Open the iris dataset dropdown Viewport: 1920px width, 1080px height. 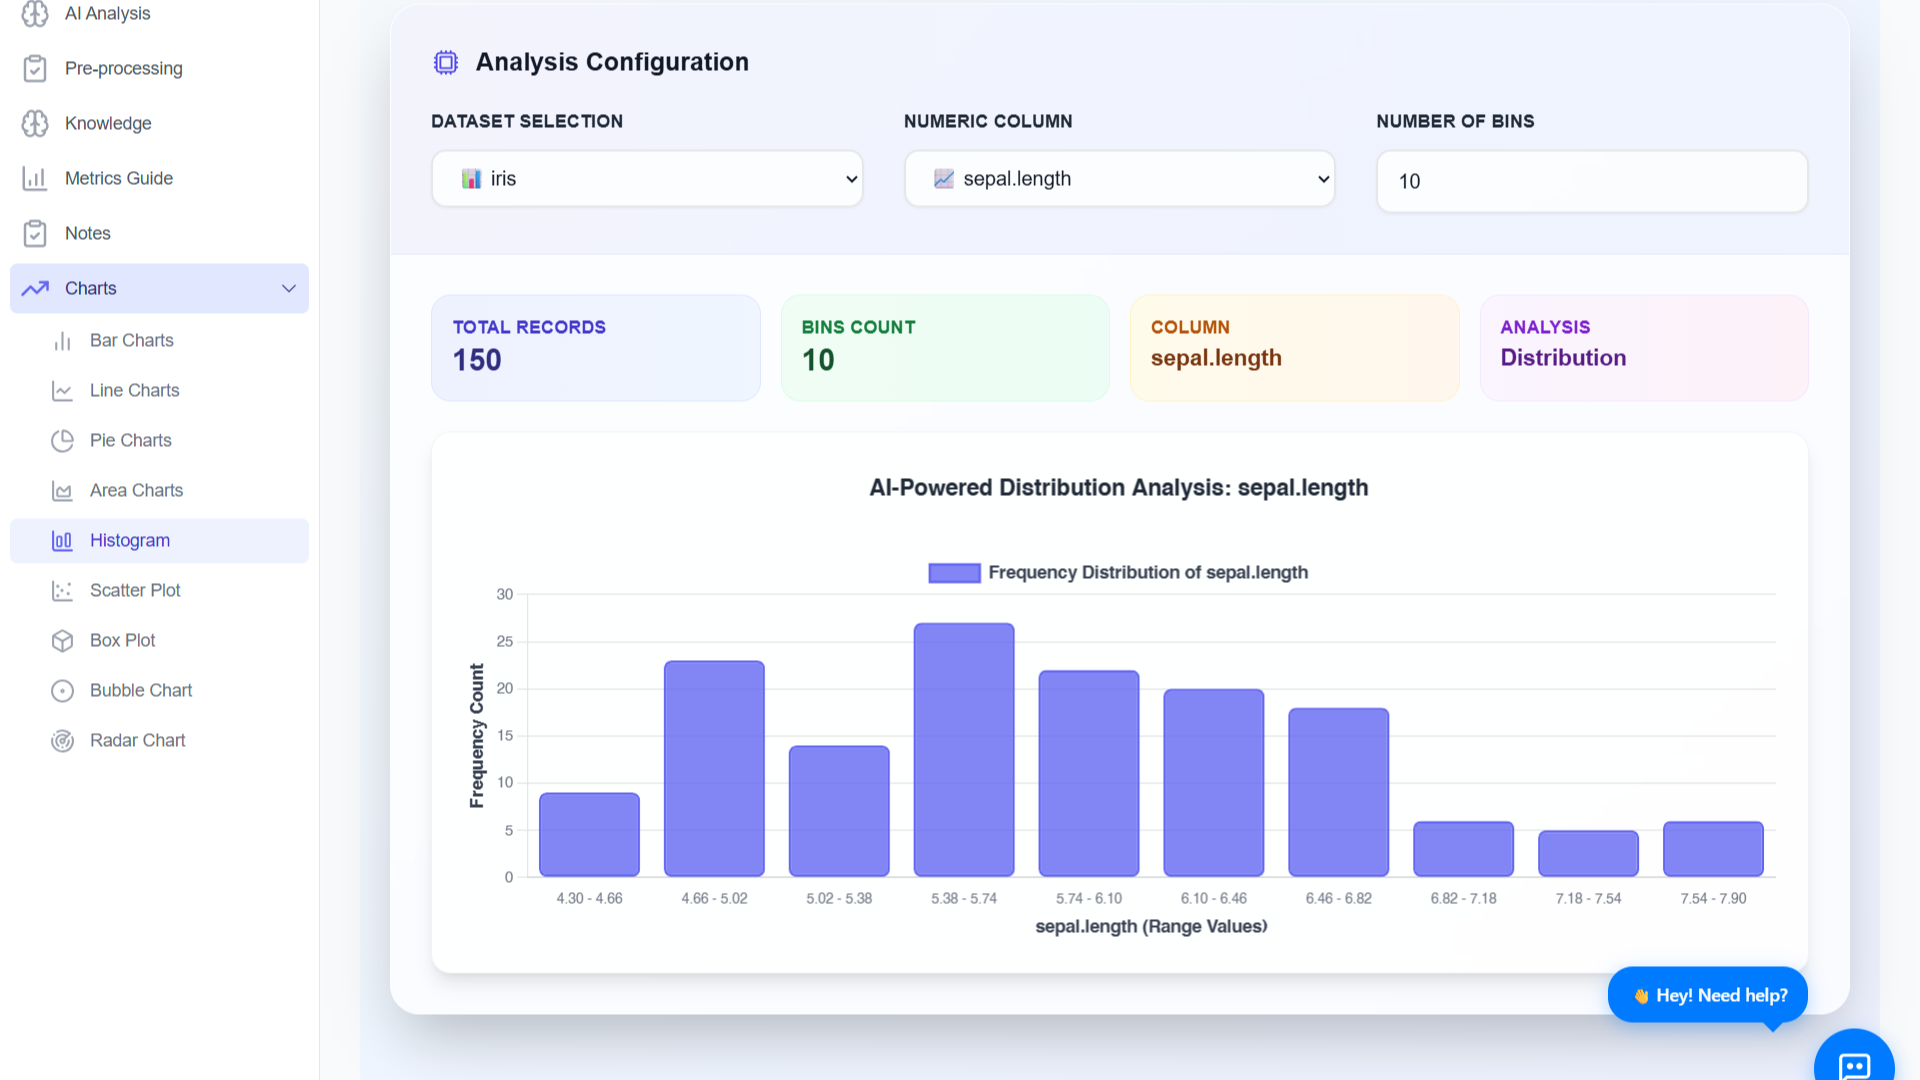click(647, 179)
